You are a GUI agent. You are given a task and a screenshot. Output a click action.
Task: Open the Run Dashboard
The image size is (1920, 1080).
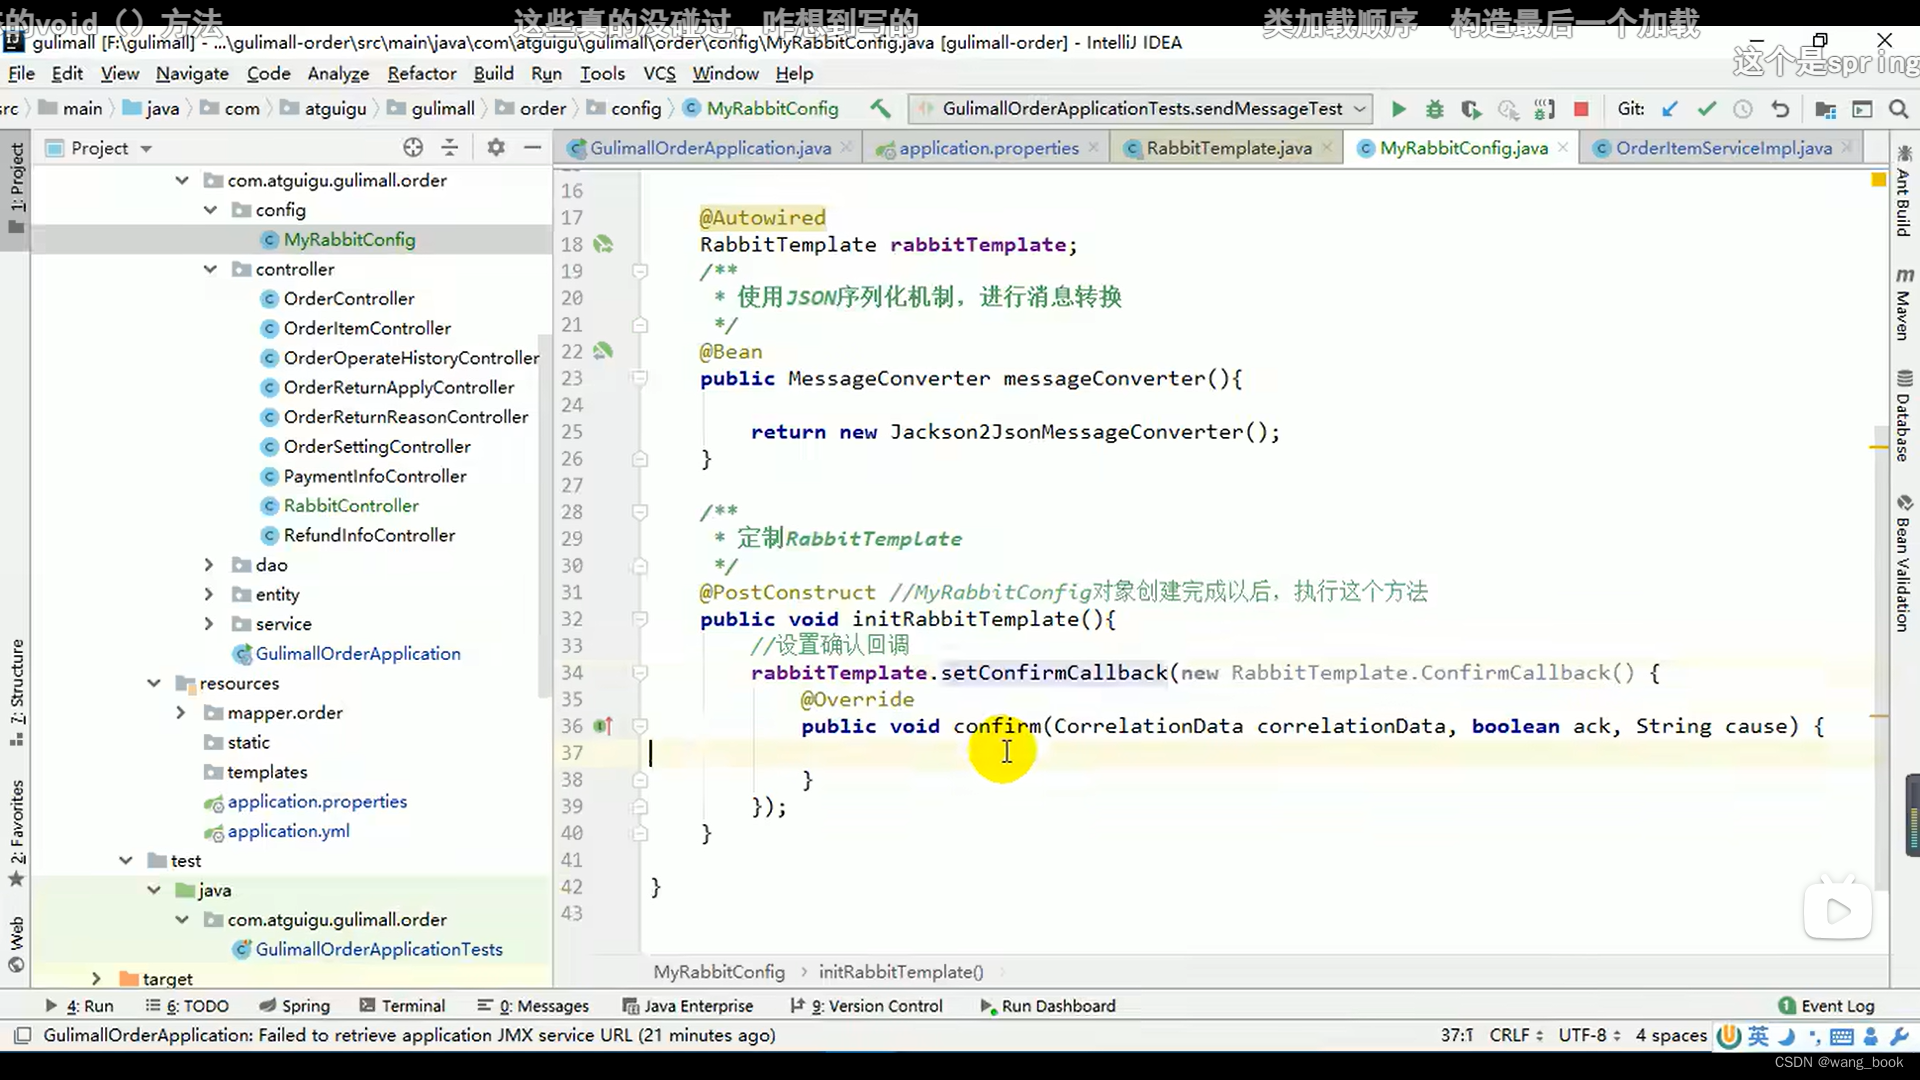tap(1047, 1006)
